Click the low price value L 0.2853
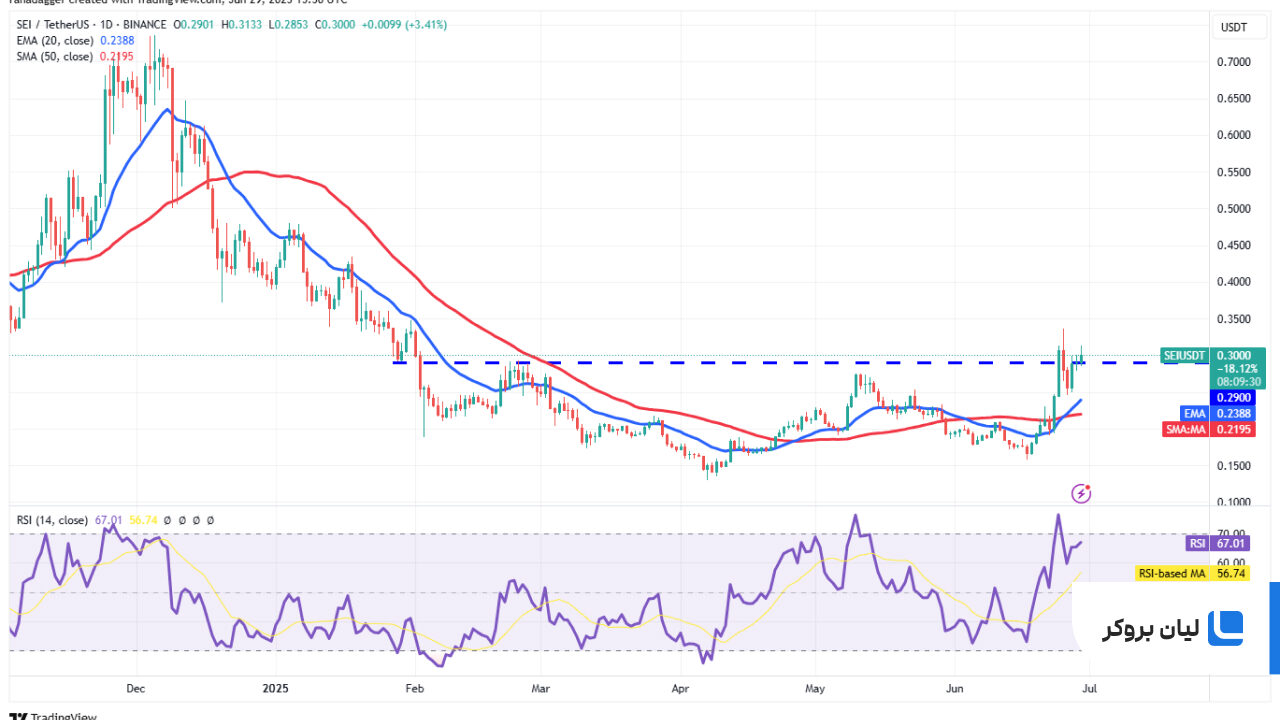The height and width of the screenshot is (720, 1281). (290, 24)
